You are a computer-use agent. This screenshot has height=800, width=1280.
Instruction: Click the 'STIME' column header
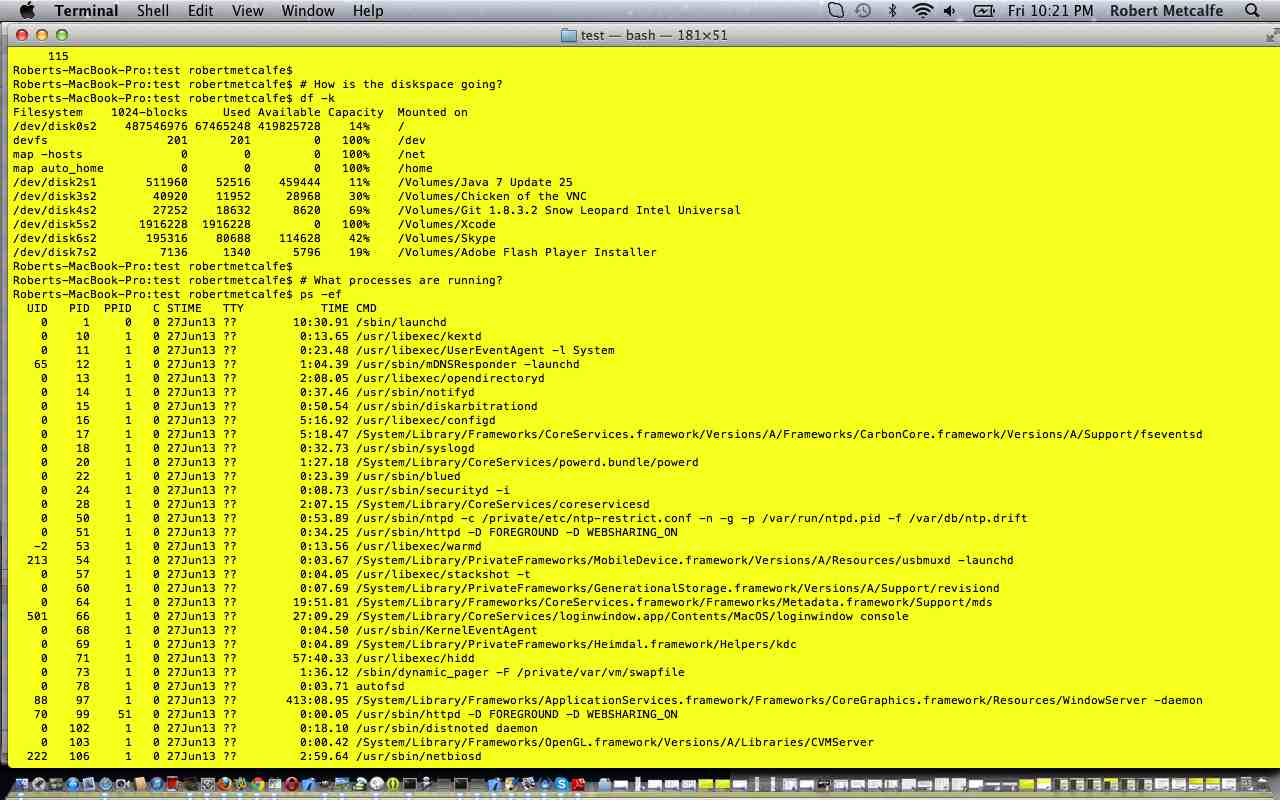pos(184,308)
